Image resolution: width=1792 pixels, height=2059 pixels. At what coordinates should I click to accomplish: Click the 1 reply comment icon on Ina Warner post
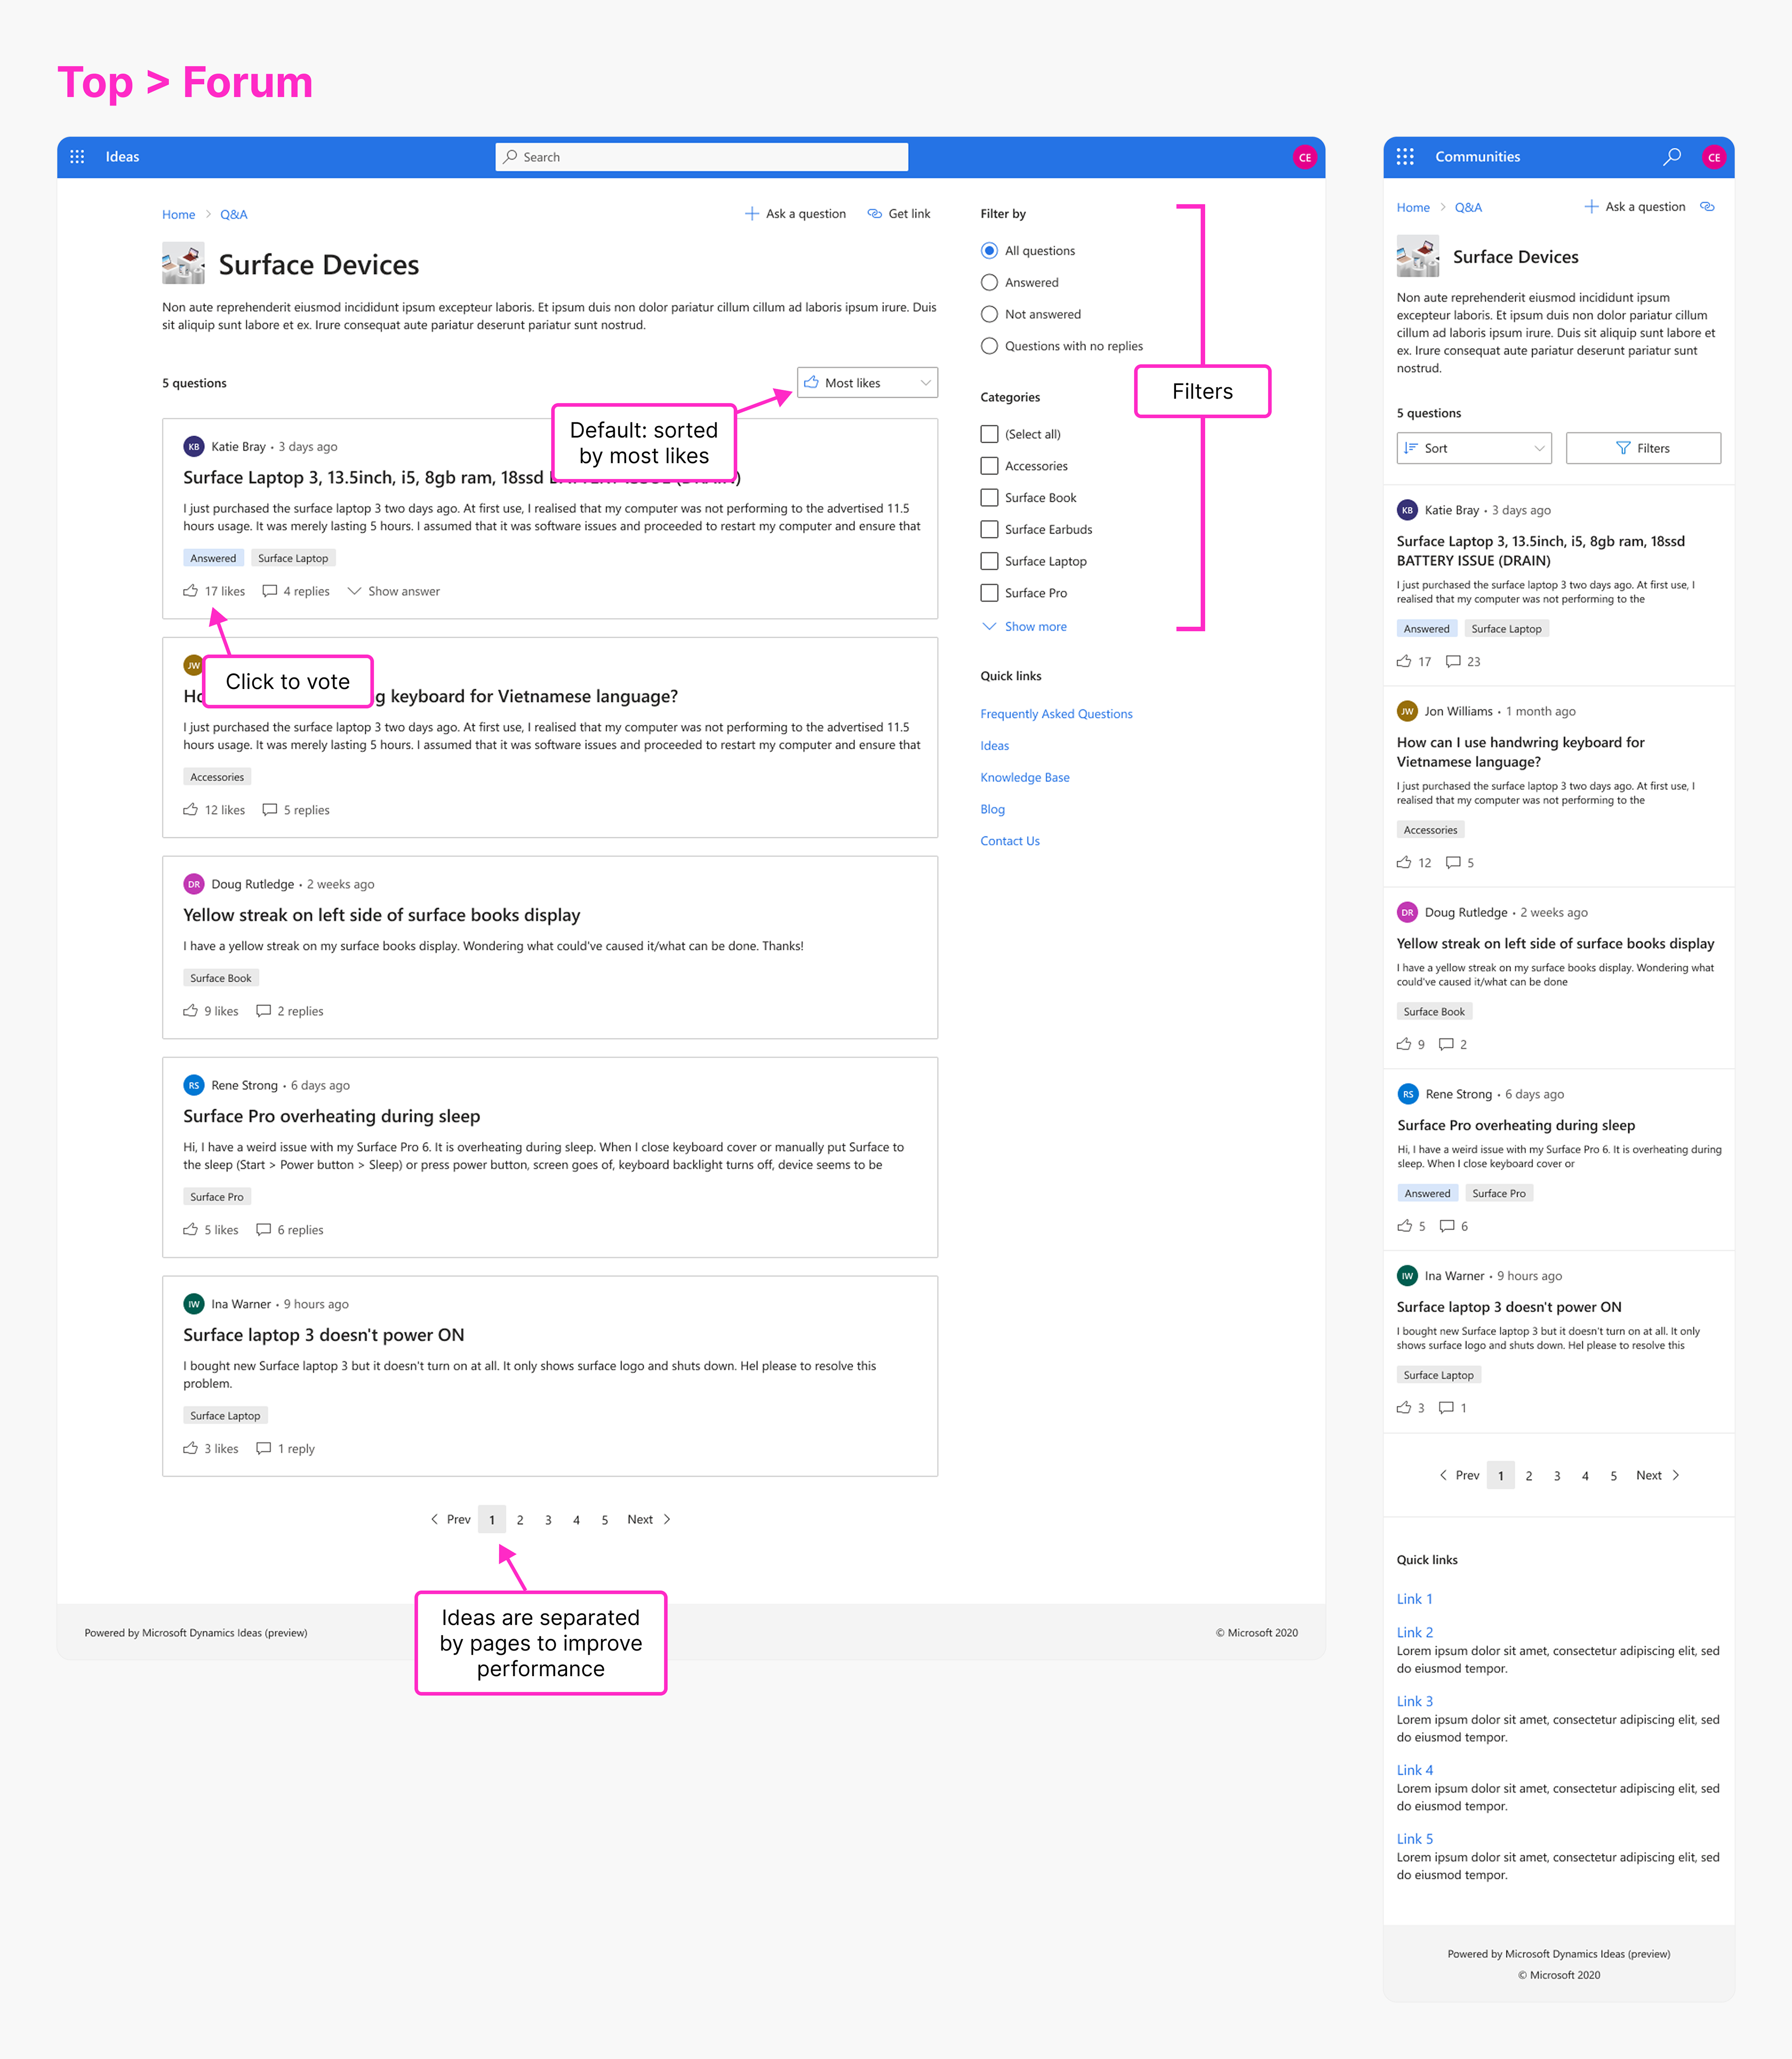tap(264, 1449)
